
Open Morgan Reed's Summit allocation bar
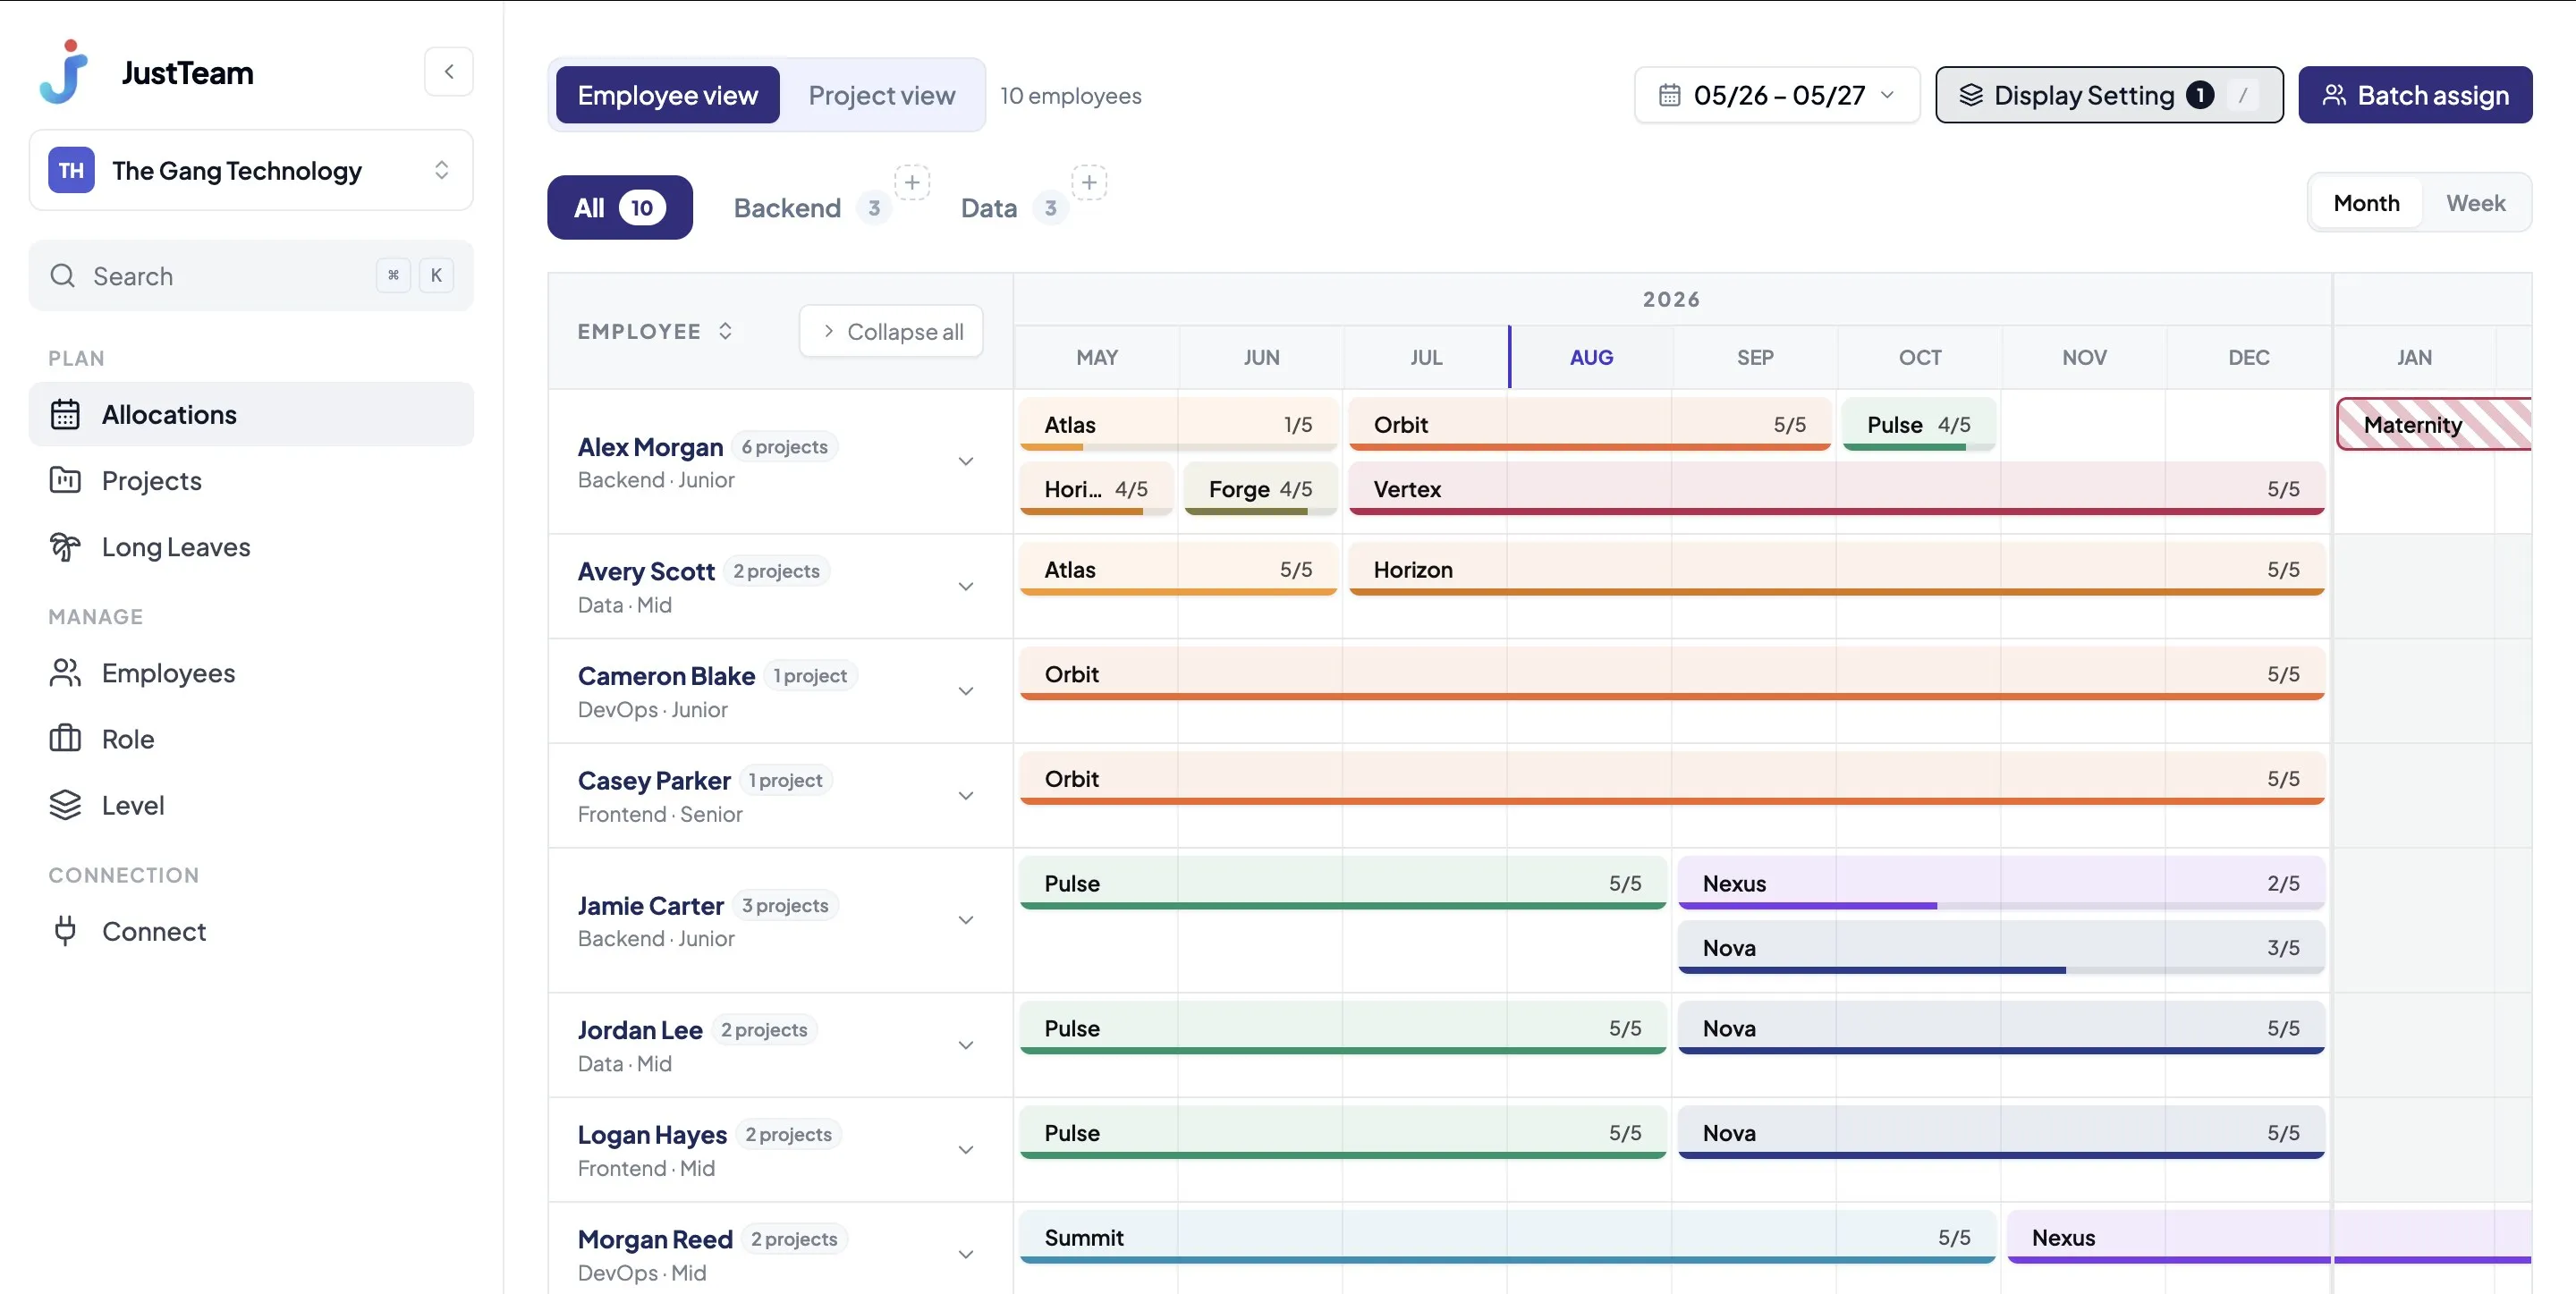(x=1507, y=1237)
